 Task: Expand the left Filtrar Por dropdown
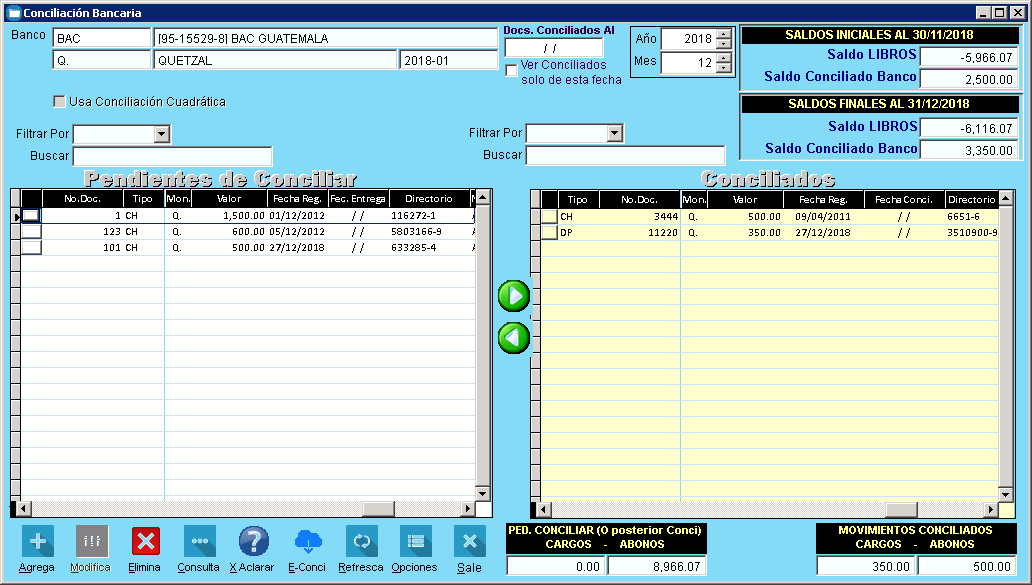pyautogui.click(x=162, y=134)
